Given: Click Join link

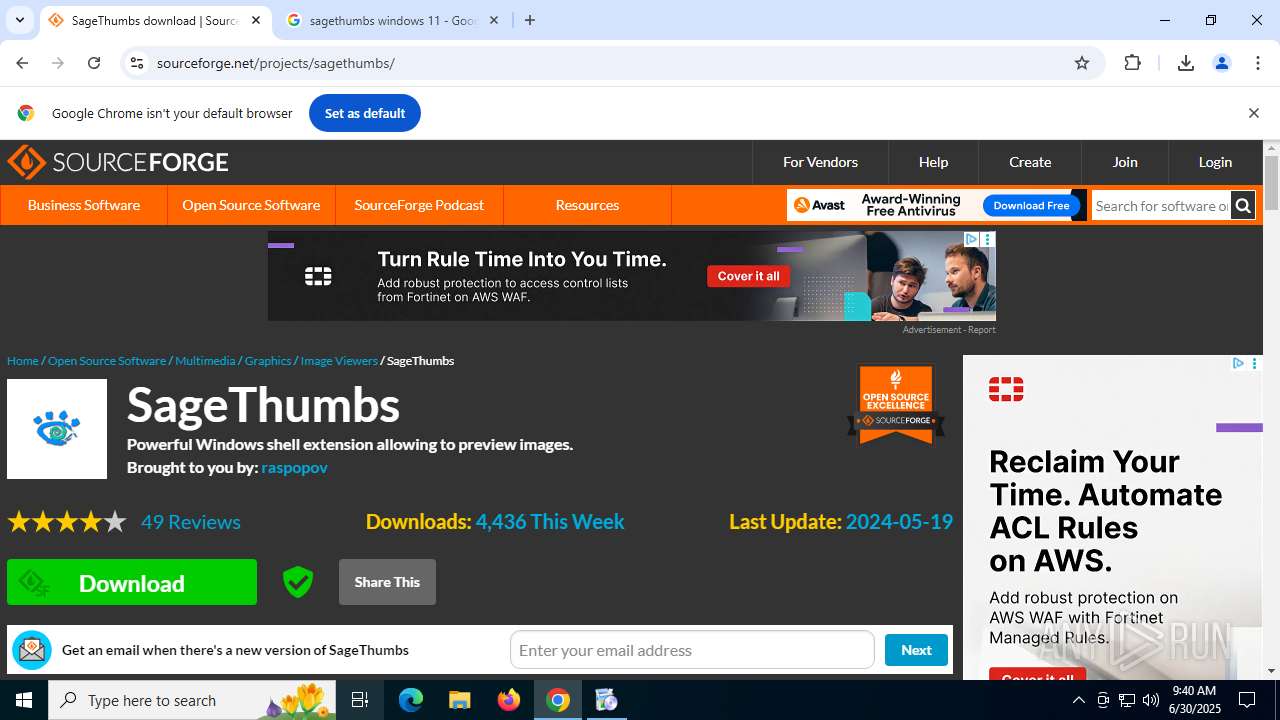Looking at the screenshot, I should point(1125,162).
